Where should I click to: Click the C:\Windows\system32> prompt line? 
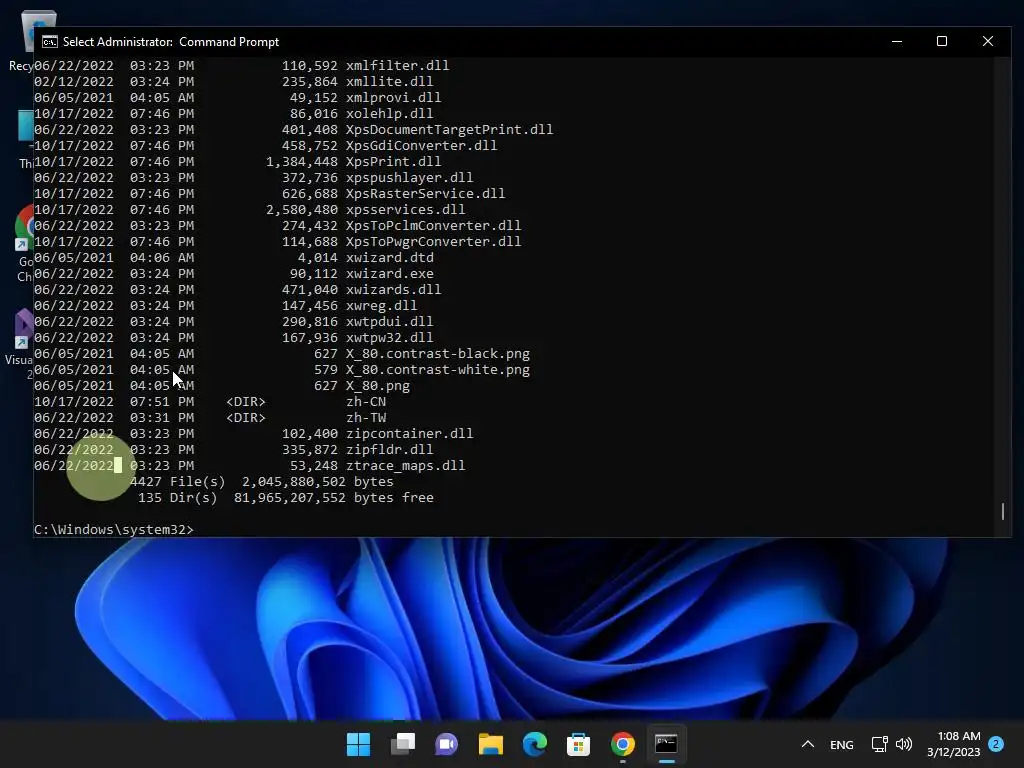pyautogui.click(x=114, y=530)
